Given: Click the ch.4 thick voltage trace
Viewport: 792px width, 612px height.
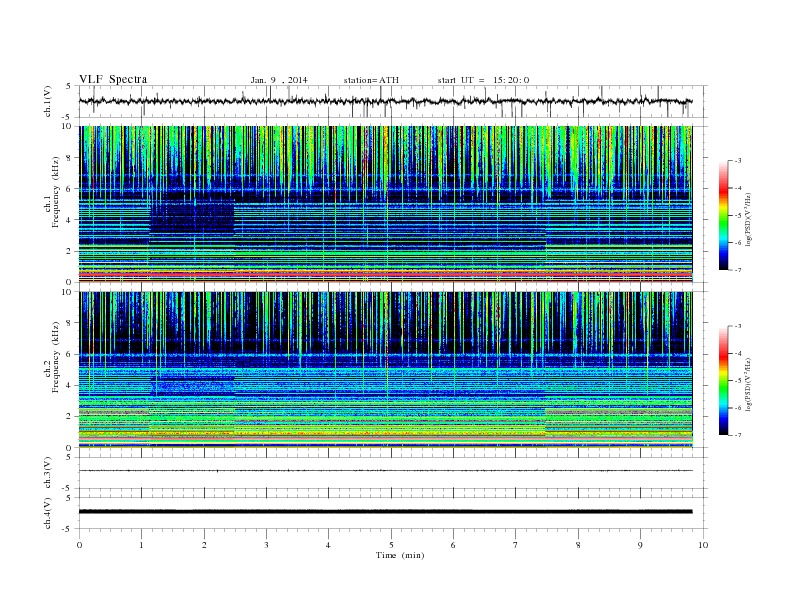Looking at the screenshot, I should click(x=385, y=512).
